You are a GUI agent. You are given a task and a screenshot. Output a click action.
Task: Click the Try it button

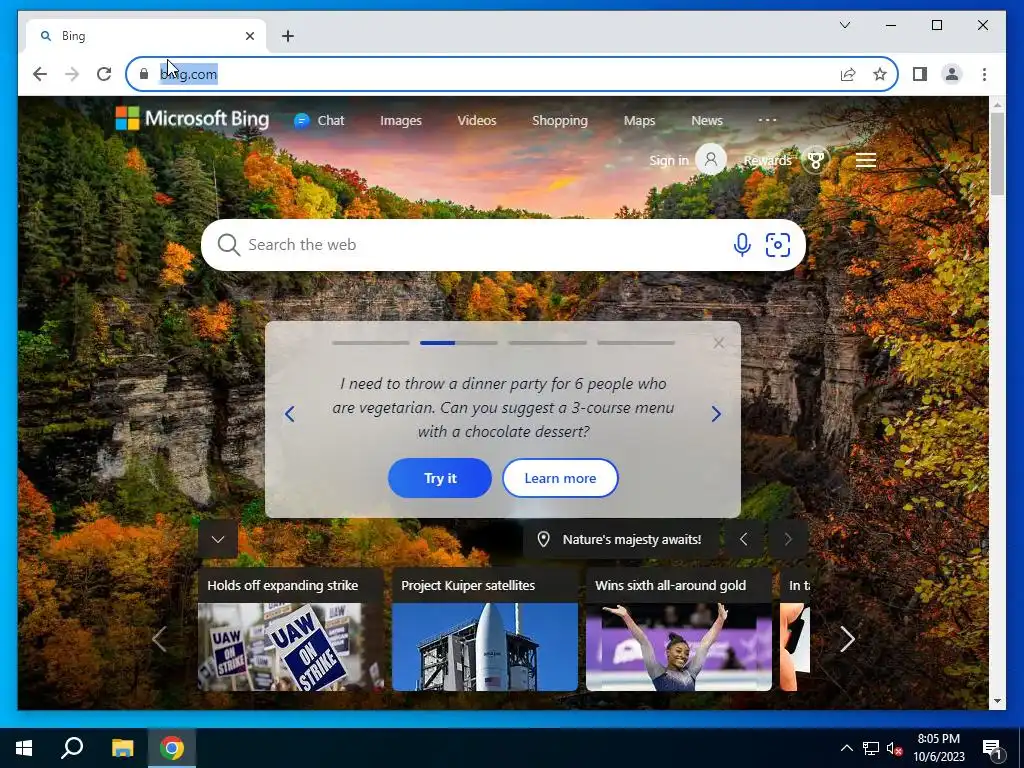(x=440, y=478)
